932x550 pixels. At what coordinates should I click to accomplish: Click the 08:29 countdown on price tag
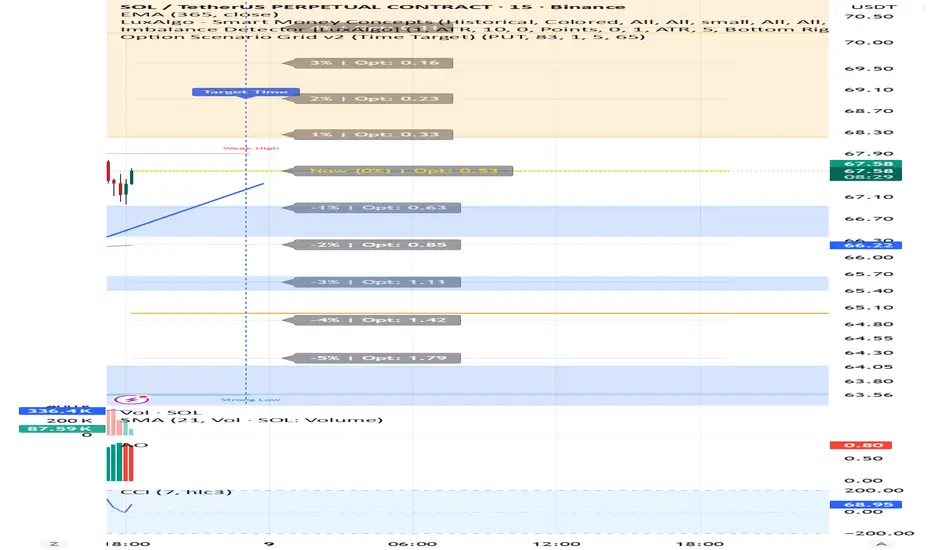(x=868, y=177)
